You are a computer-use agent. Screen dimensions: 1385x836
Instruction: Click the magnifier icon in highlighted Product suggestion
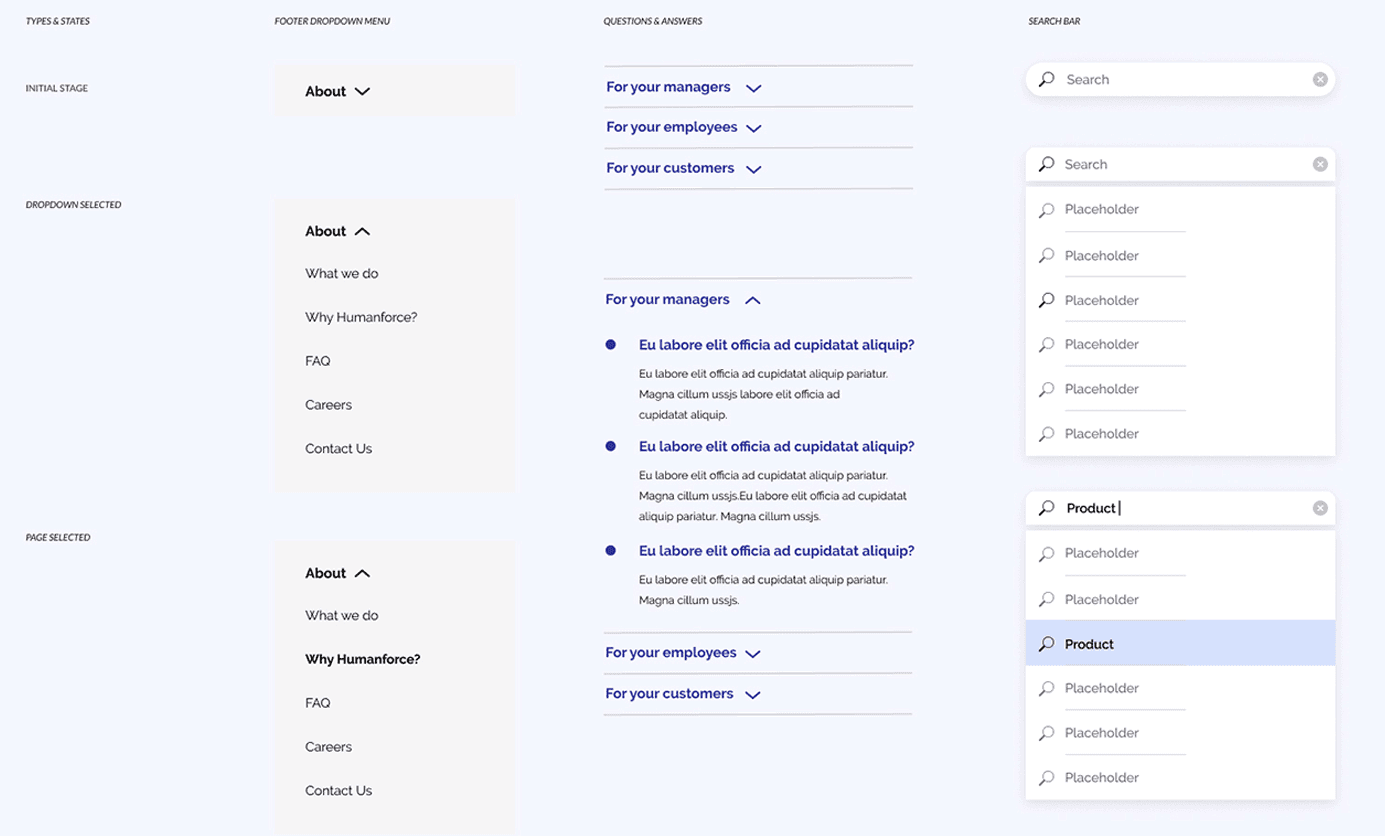[x=1046, y=644]
